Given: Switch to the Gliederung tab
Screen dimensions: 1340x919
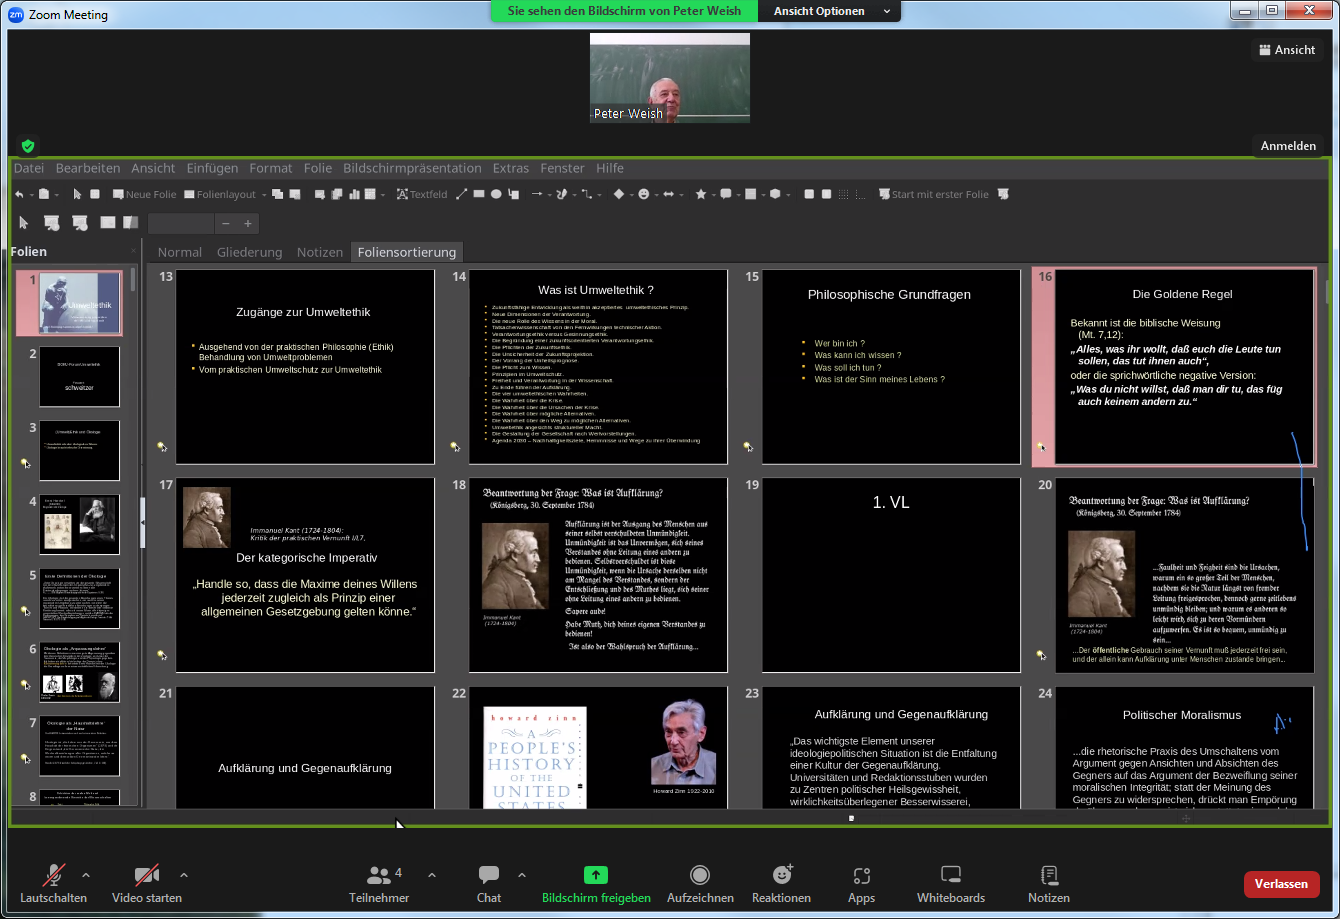Looking at the screenshot, I should click(249, 252).
